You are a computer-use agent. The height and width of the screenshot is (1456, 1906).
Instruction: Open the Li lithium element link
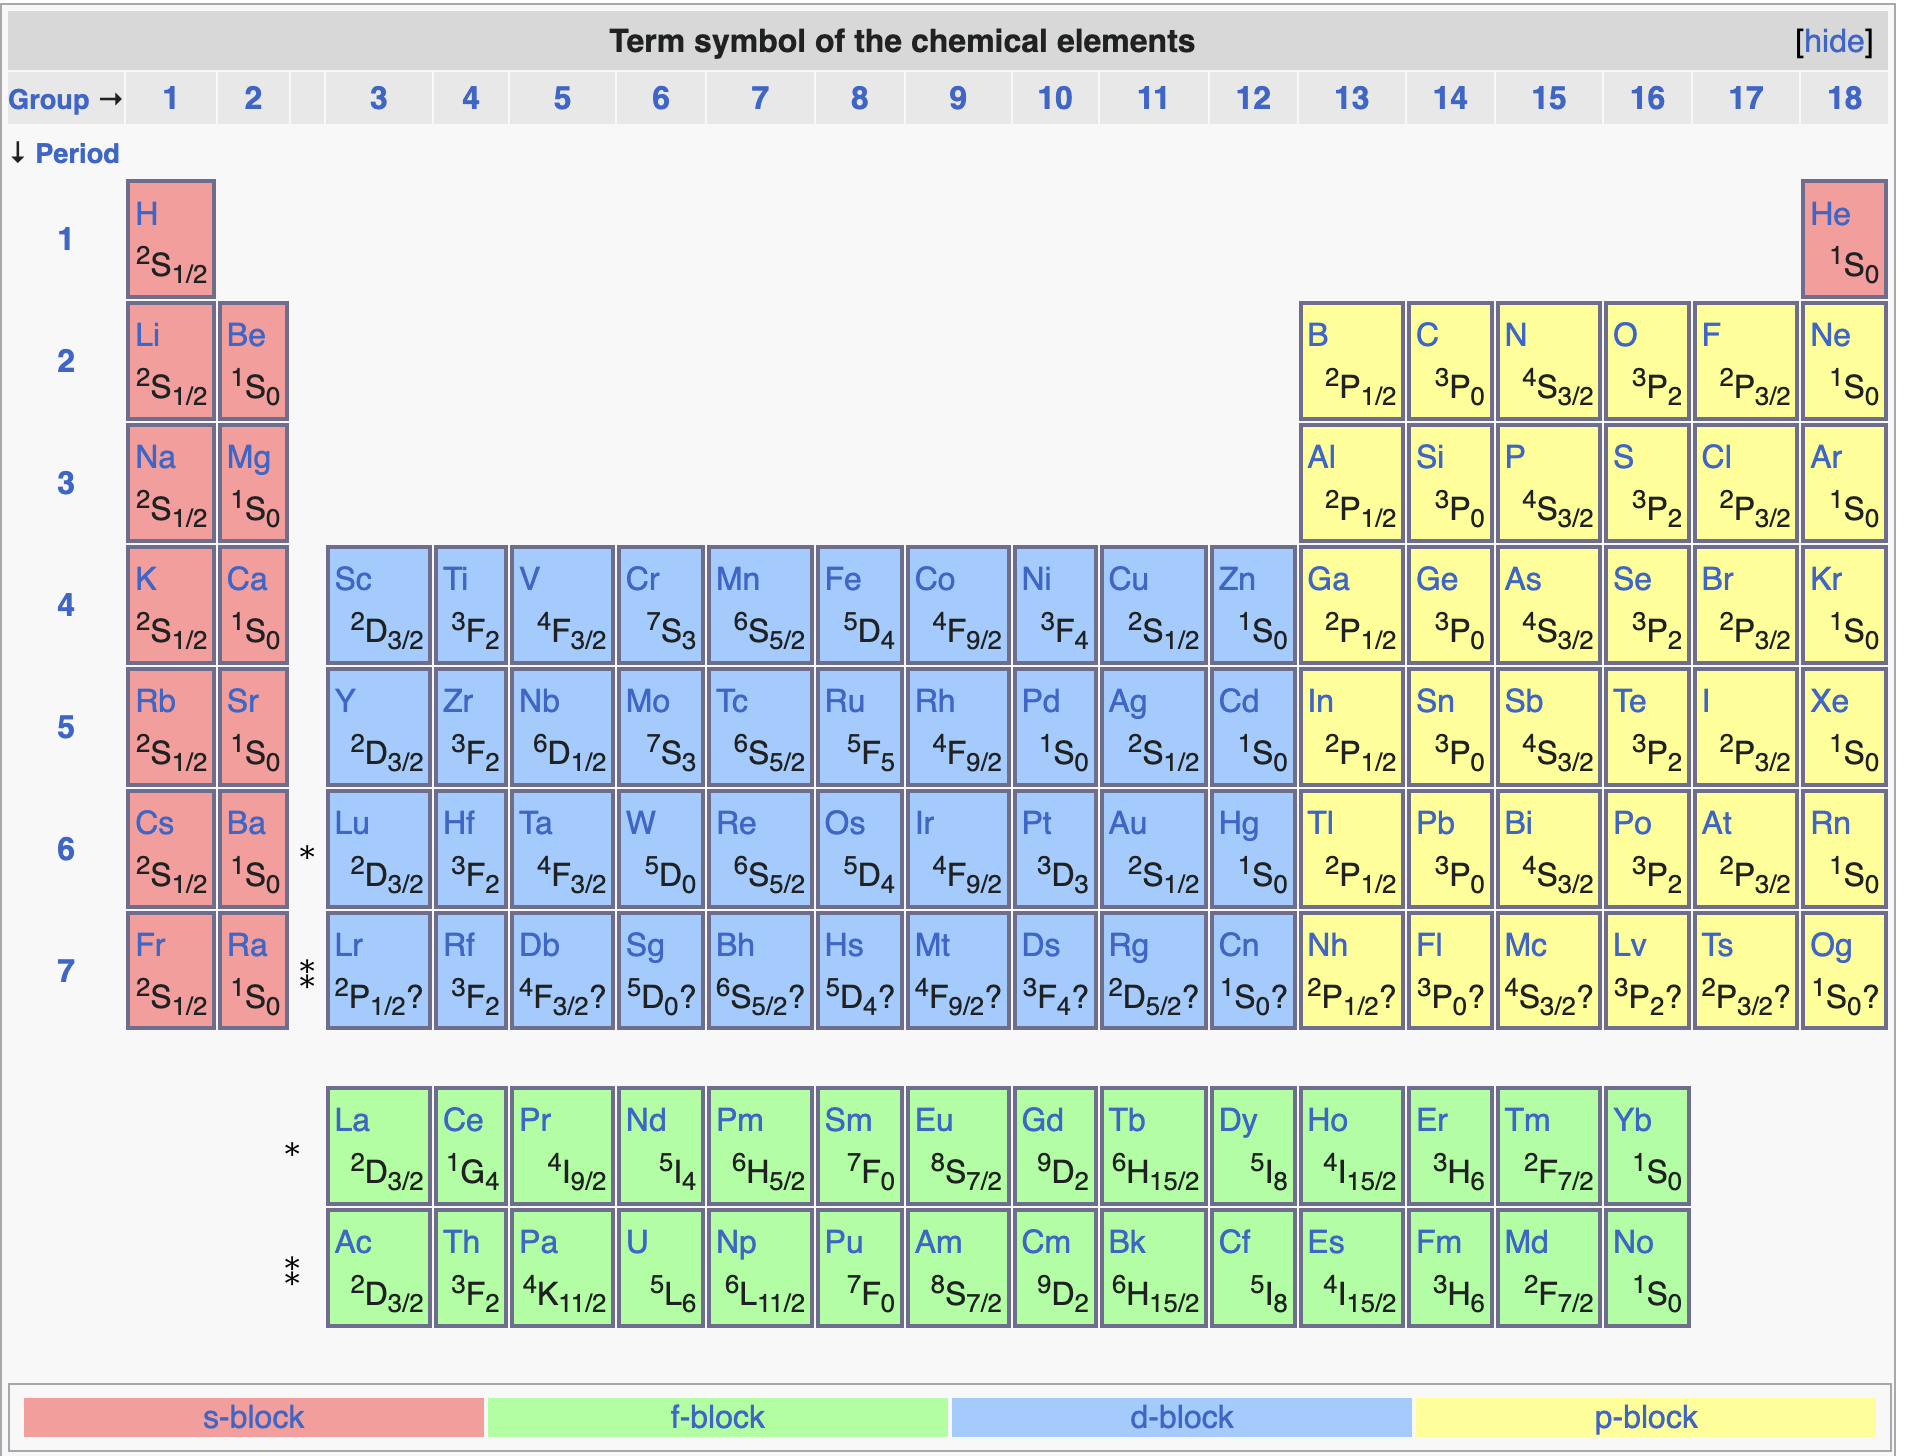[x=147, y=335]
